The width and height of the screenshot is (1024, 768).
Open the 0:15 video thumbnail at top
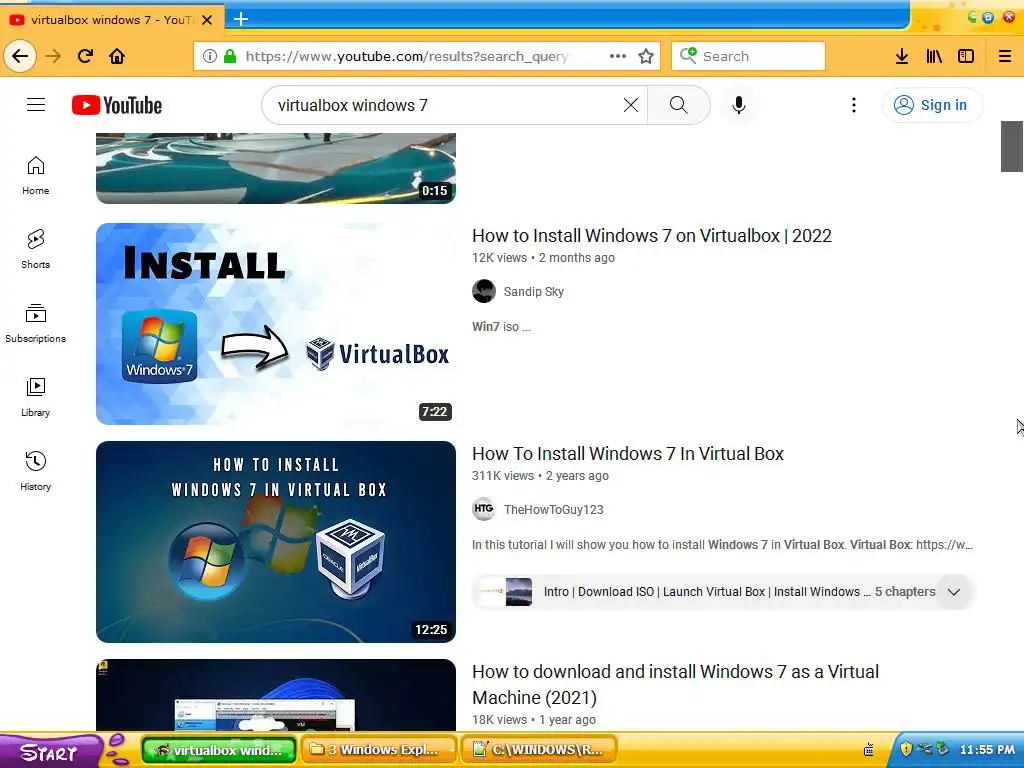(276, 168)
